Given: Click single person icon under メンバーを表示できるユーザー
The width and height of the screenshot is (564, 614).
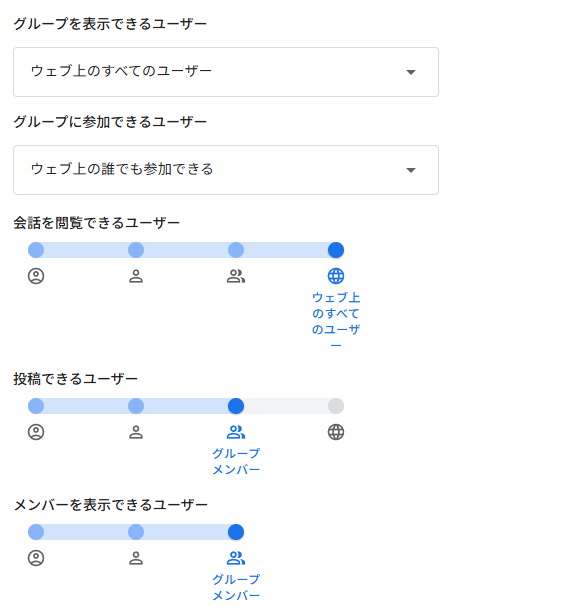Looking at the screenshot, I should [136, 558].
